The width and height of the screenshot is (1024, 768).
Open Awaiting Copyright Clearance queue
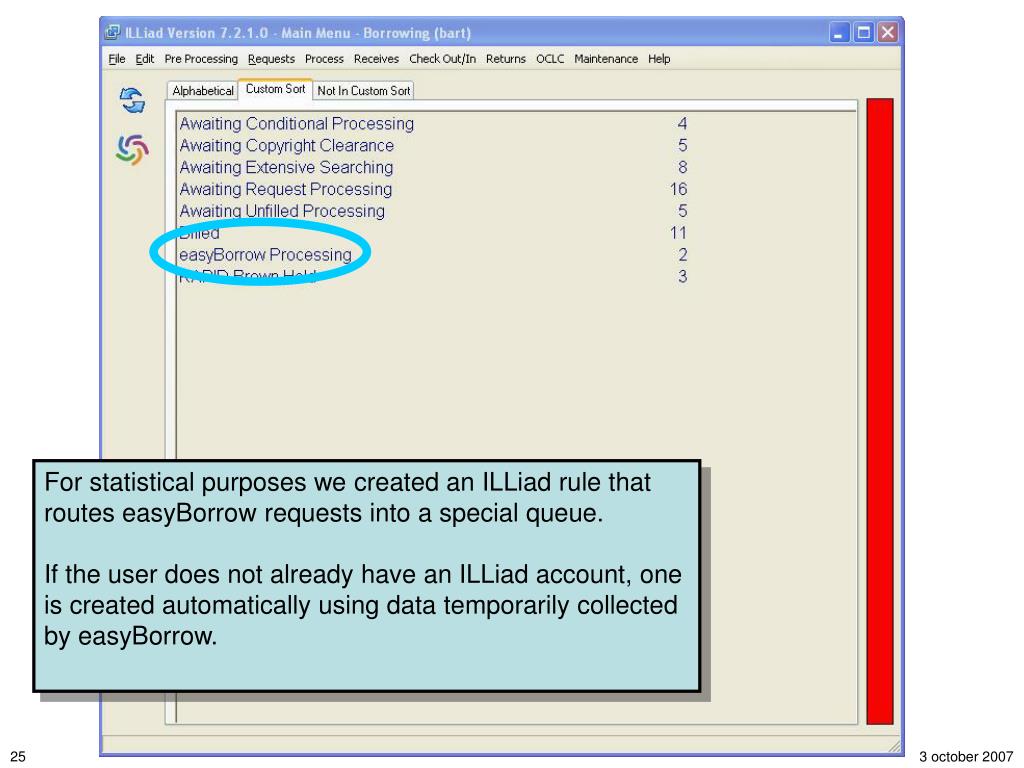[287, 145]
